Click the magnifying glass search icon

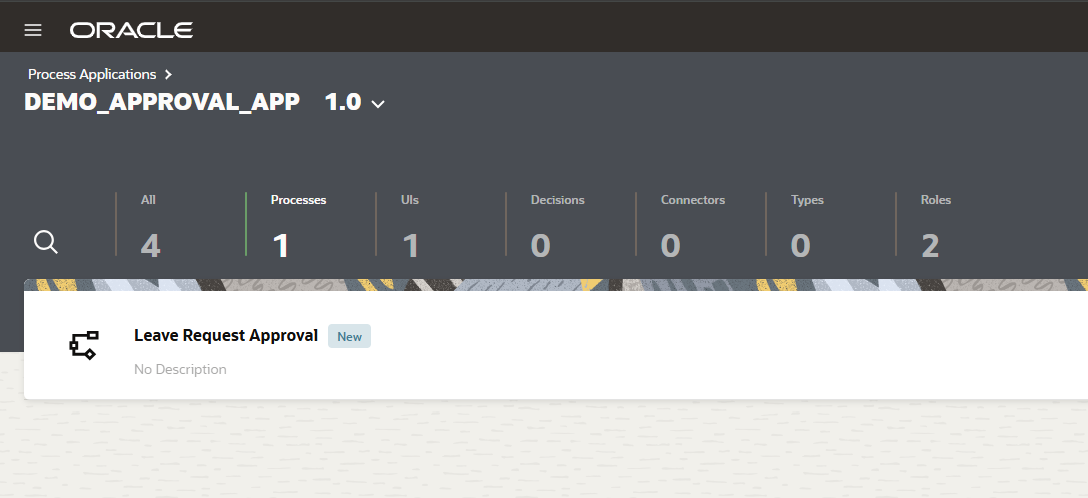point(46,242)
